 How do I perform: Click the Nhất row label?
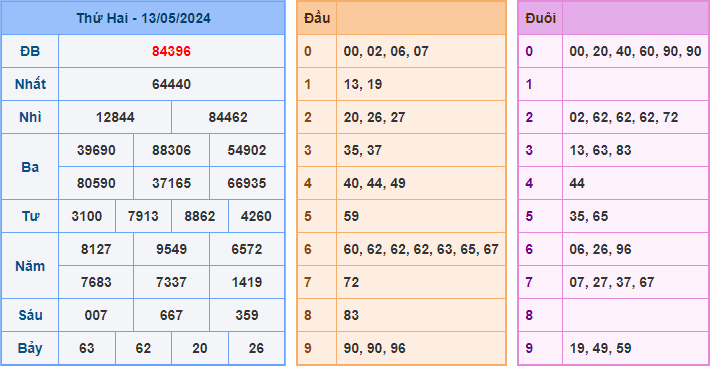(30, 84)
